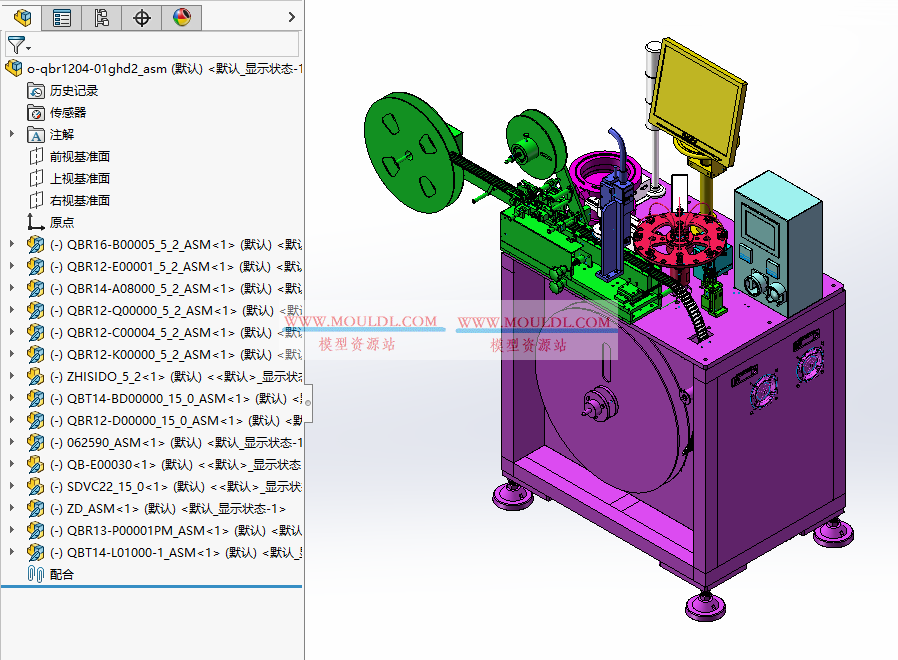Screen dimensions: 898x660
Task: Expand the QBR16-B00005_5_2_ASM assembly node
Action: 10,244
